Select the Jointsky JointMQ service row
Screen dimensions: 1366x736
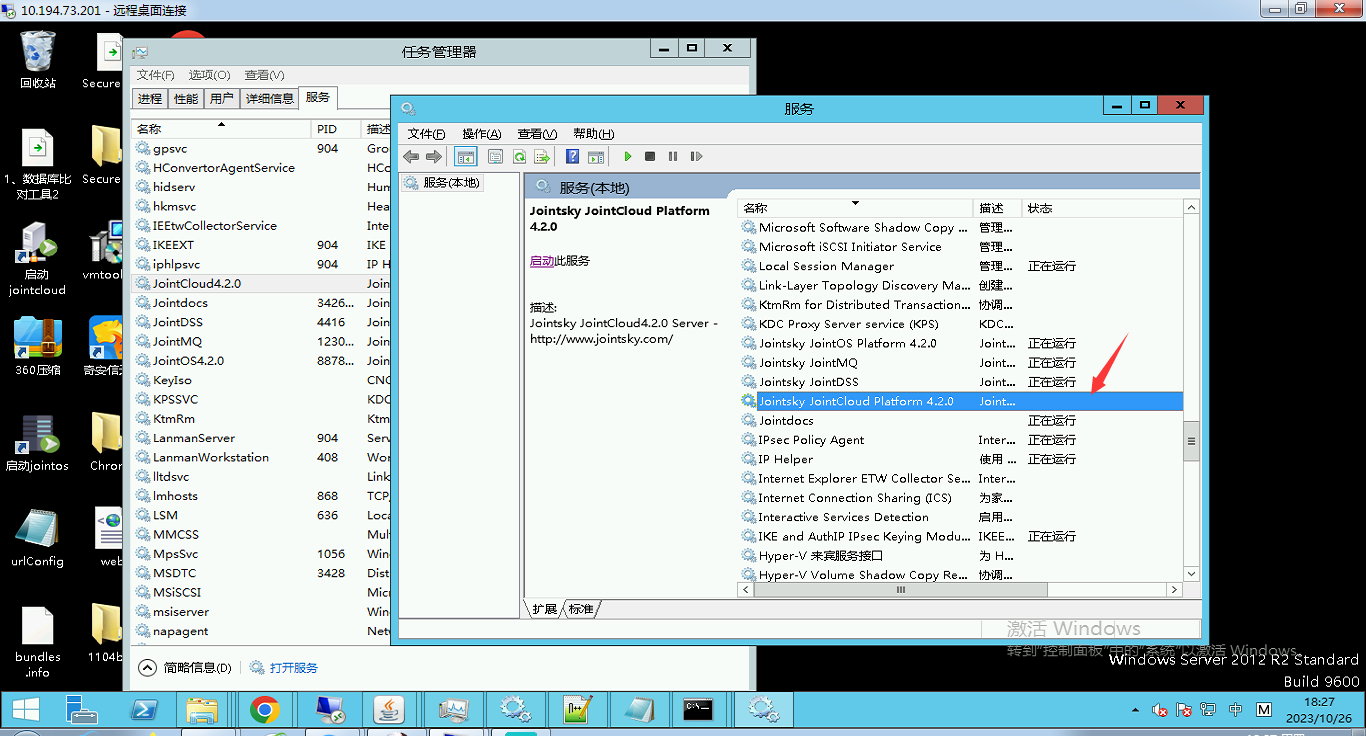click(x=960, y=363)
